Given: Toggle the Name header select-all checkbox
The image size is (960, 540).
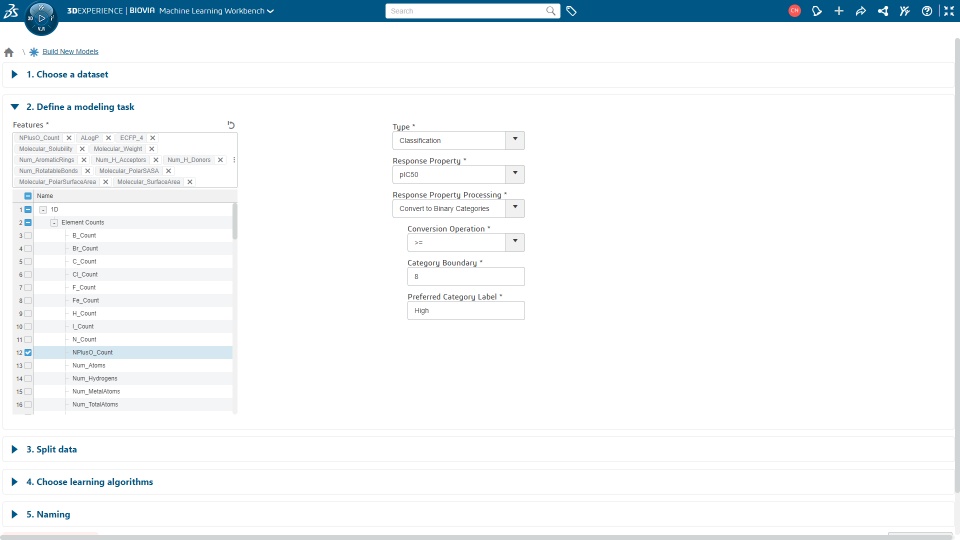Looking at the screenshot, I should [28, 196].
